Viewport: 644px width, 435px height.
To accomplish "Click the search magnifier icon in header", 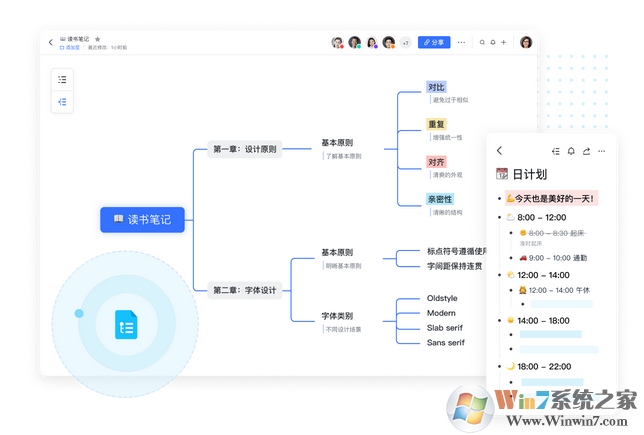I will (x=482, y=42).
